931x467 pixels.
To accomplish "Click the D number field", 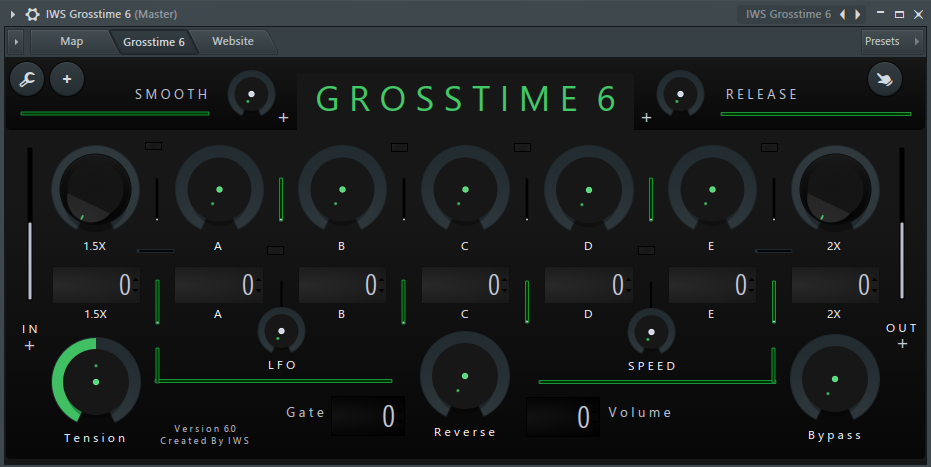I will tap(589, 285).
